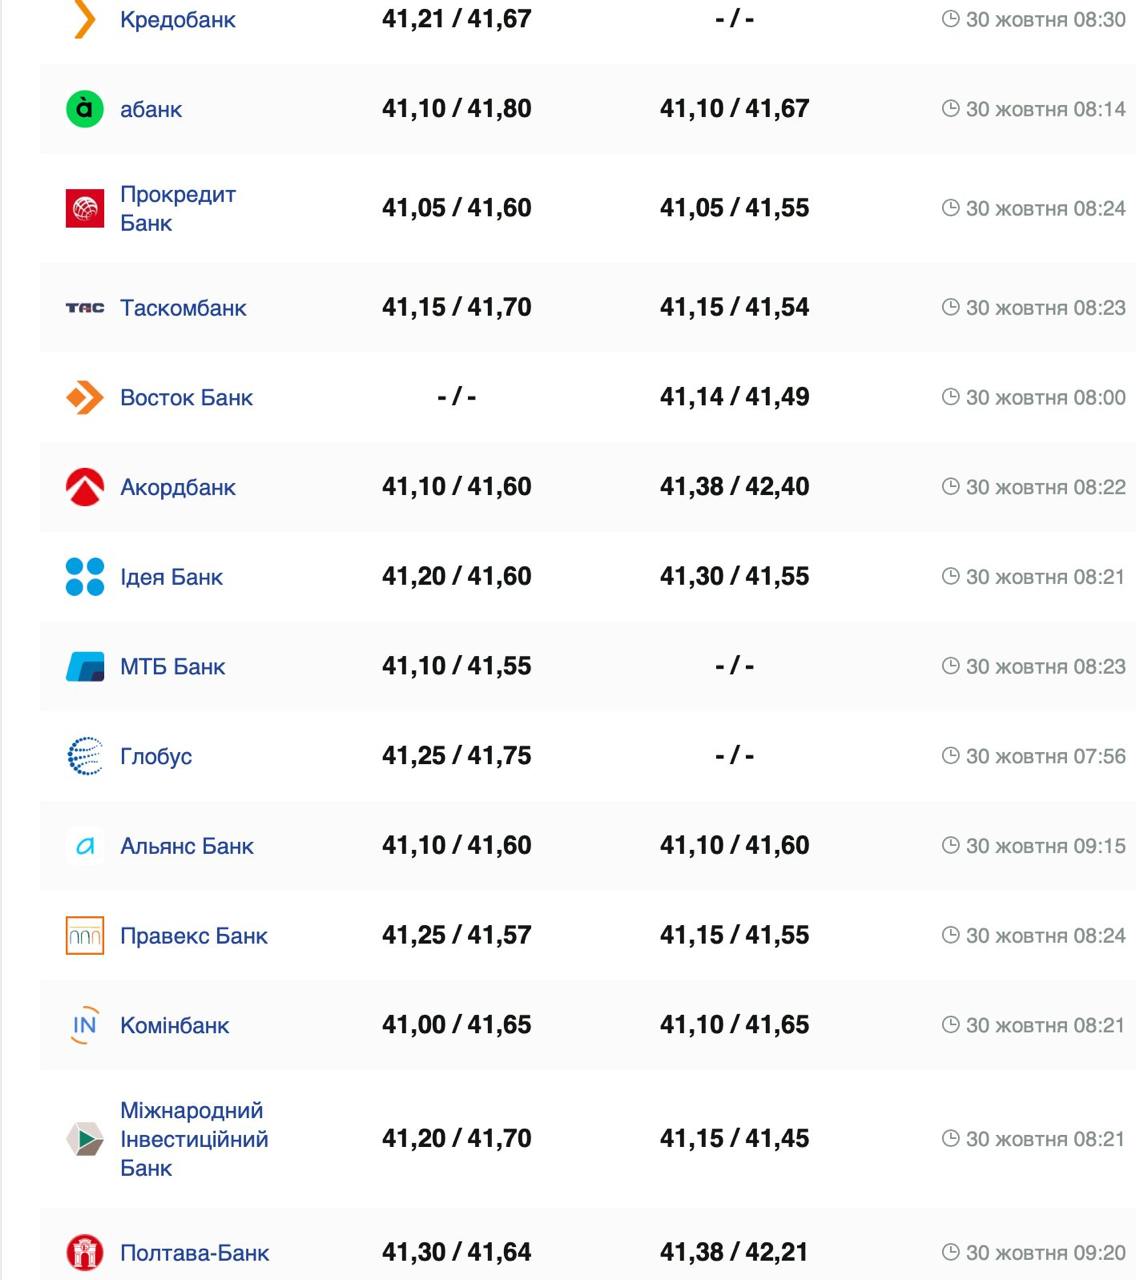
Task: Click the Правекс Банк arches logo
Action: 85,936
